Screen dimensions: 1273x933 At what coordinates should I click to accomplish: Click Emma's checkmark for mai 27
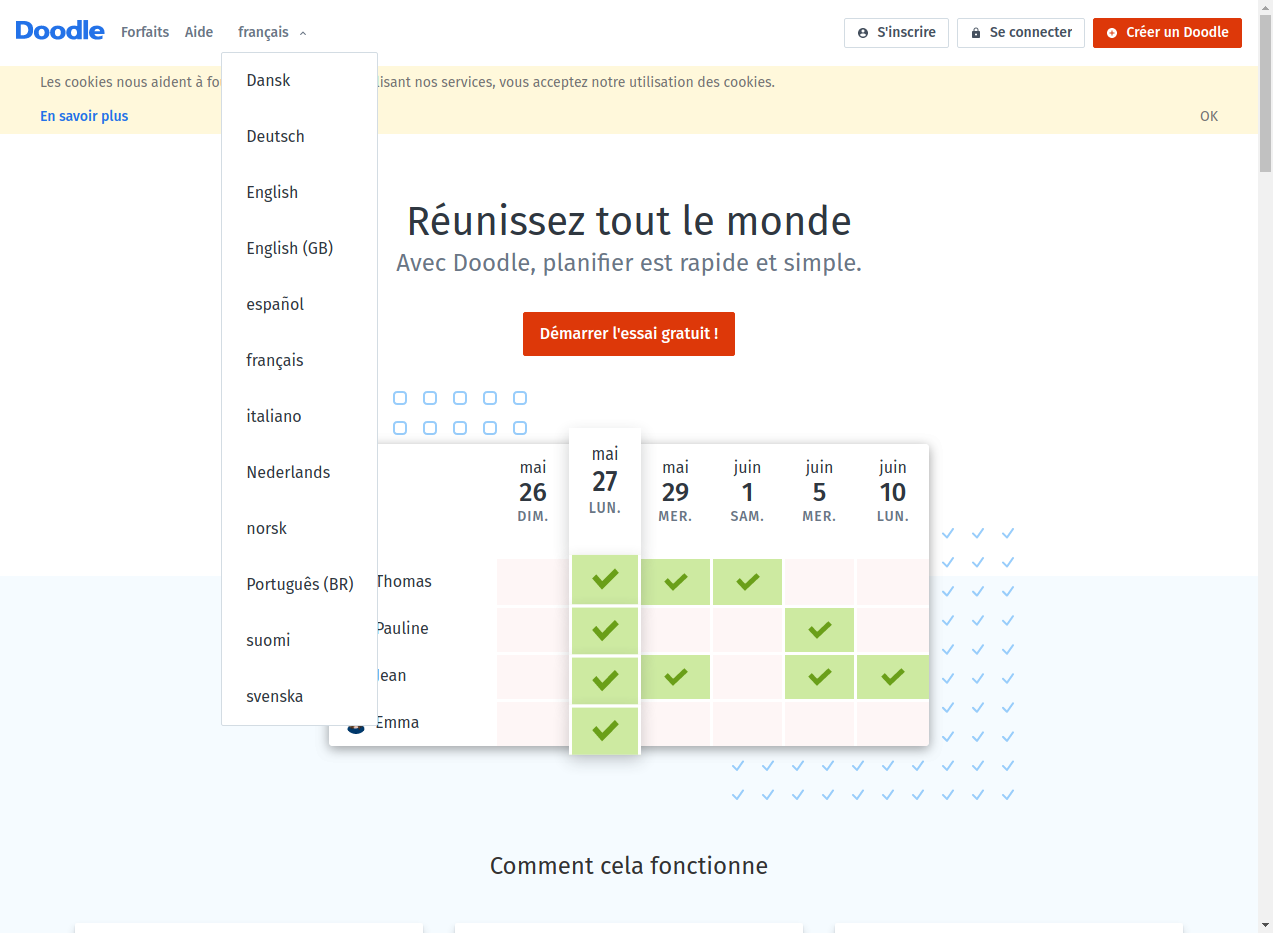(x=605, y=731)
